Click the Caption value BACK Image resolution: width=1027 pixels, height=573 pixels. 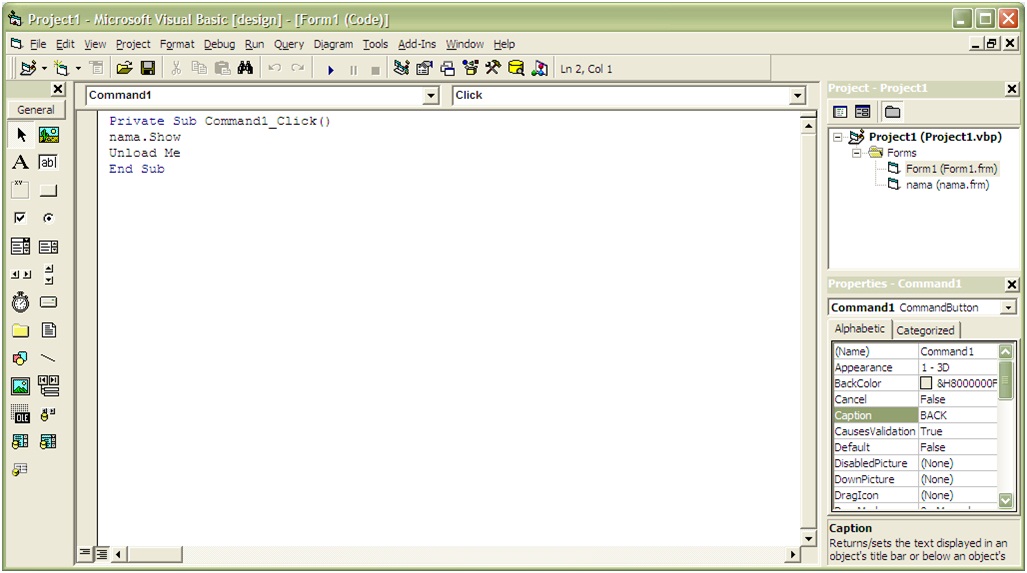pyautogui.click(x=933, y=415)
